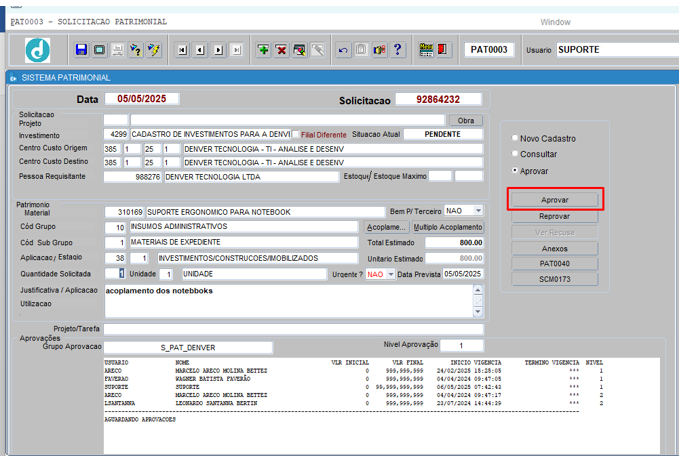Click the SCM0173 button
This screenshot has width=684, height=459.
point(554,279)
